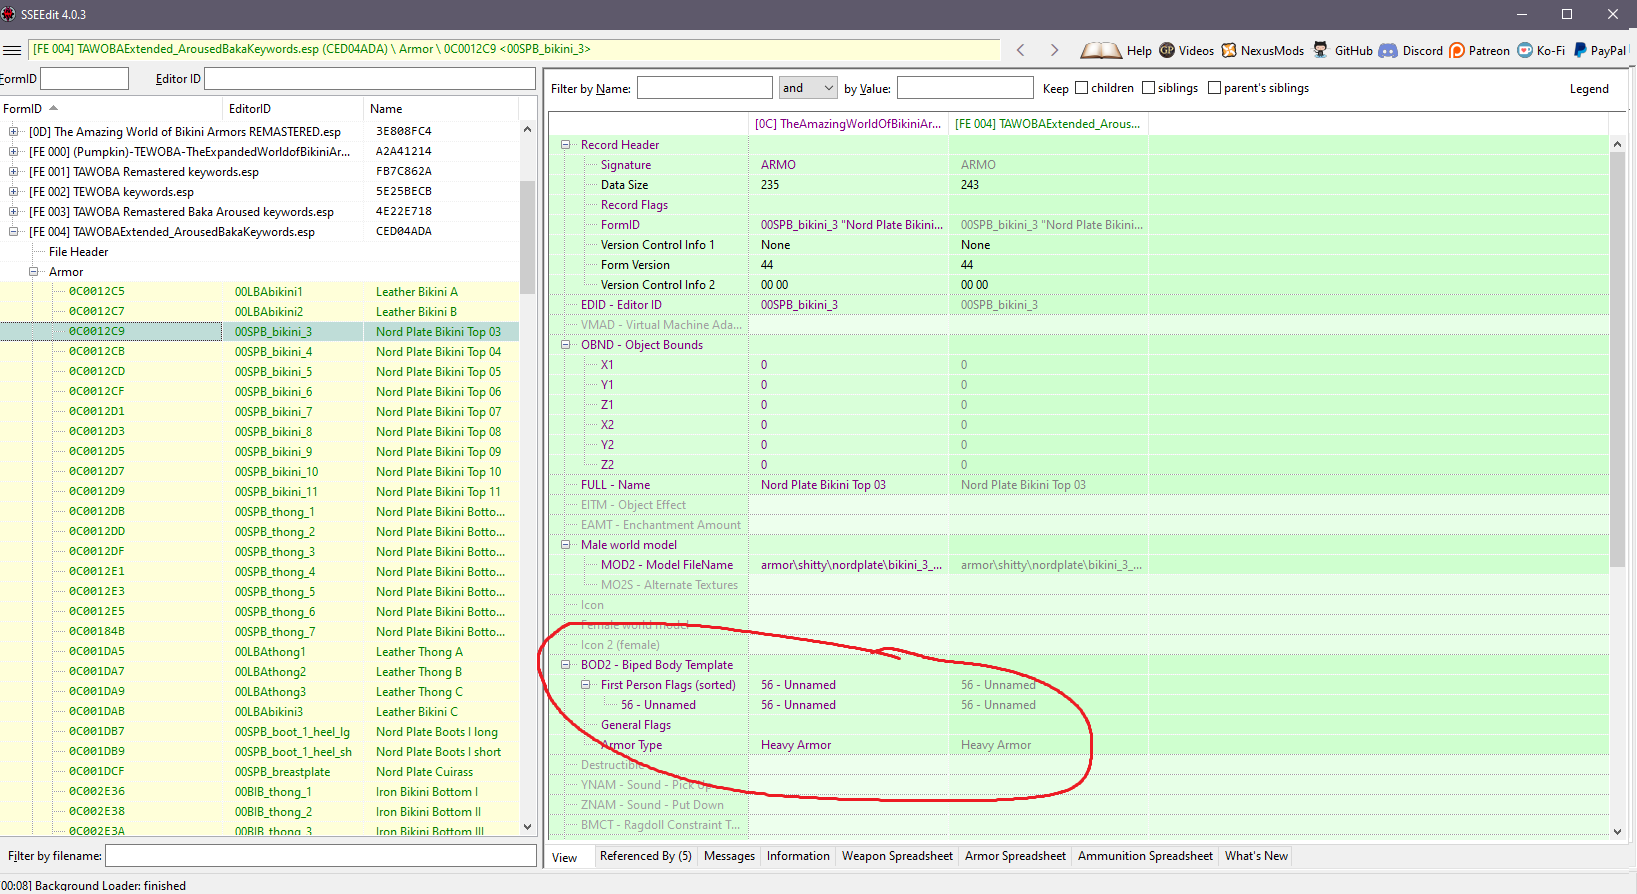Collapse the Record Header section

(565, 145)
